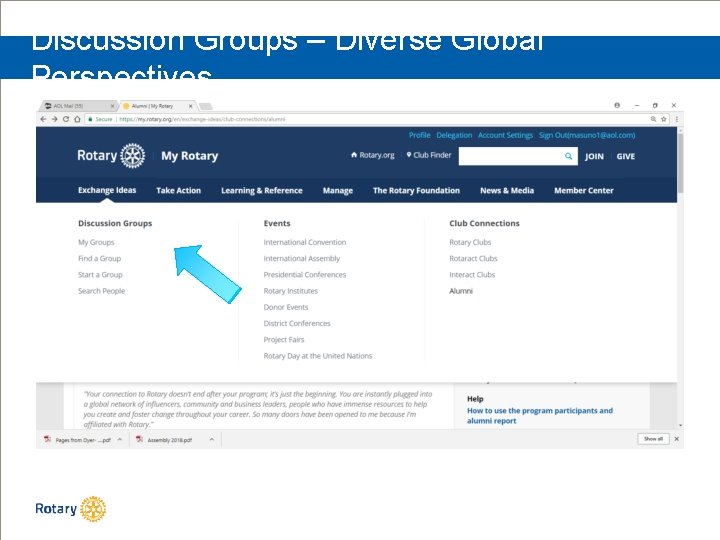The height and width of the screenshot is (540, 720).
Task: Open Member Center menu
Action: [x=584, y=191]
